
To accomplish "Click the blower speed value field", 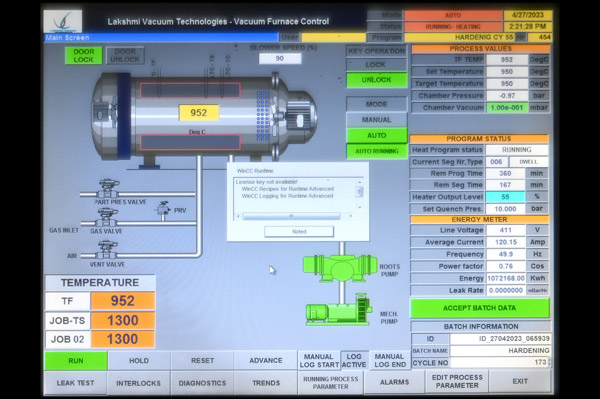I will [280, 59].
